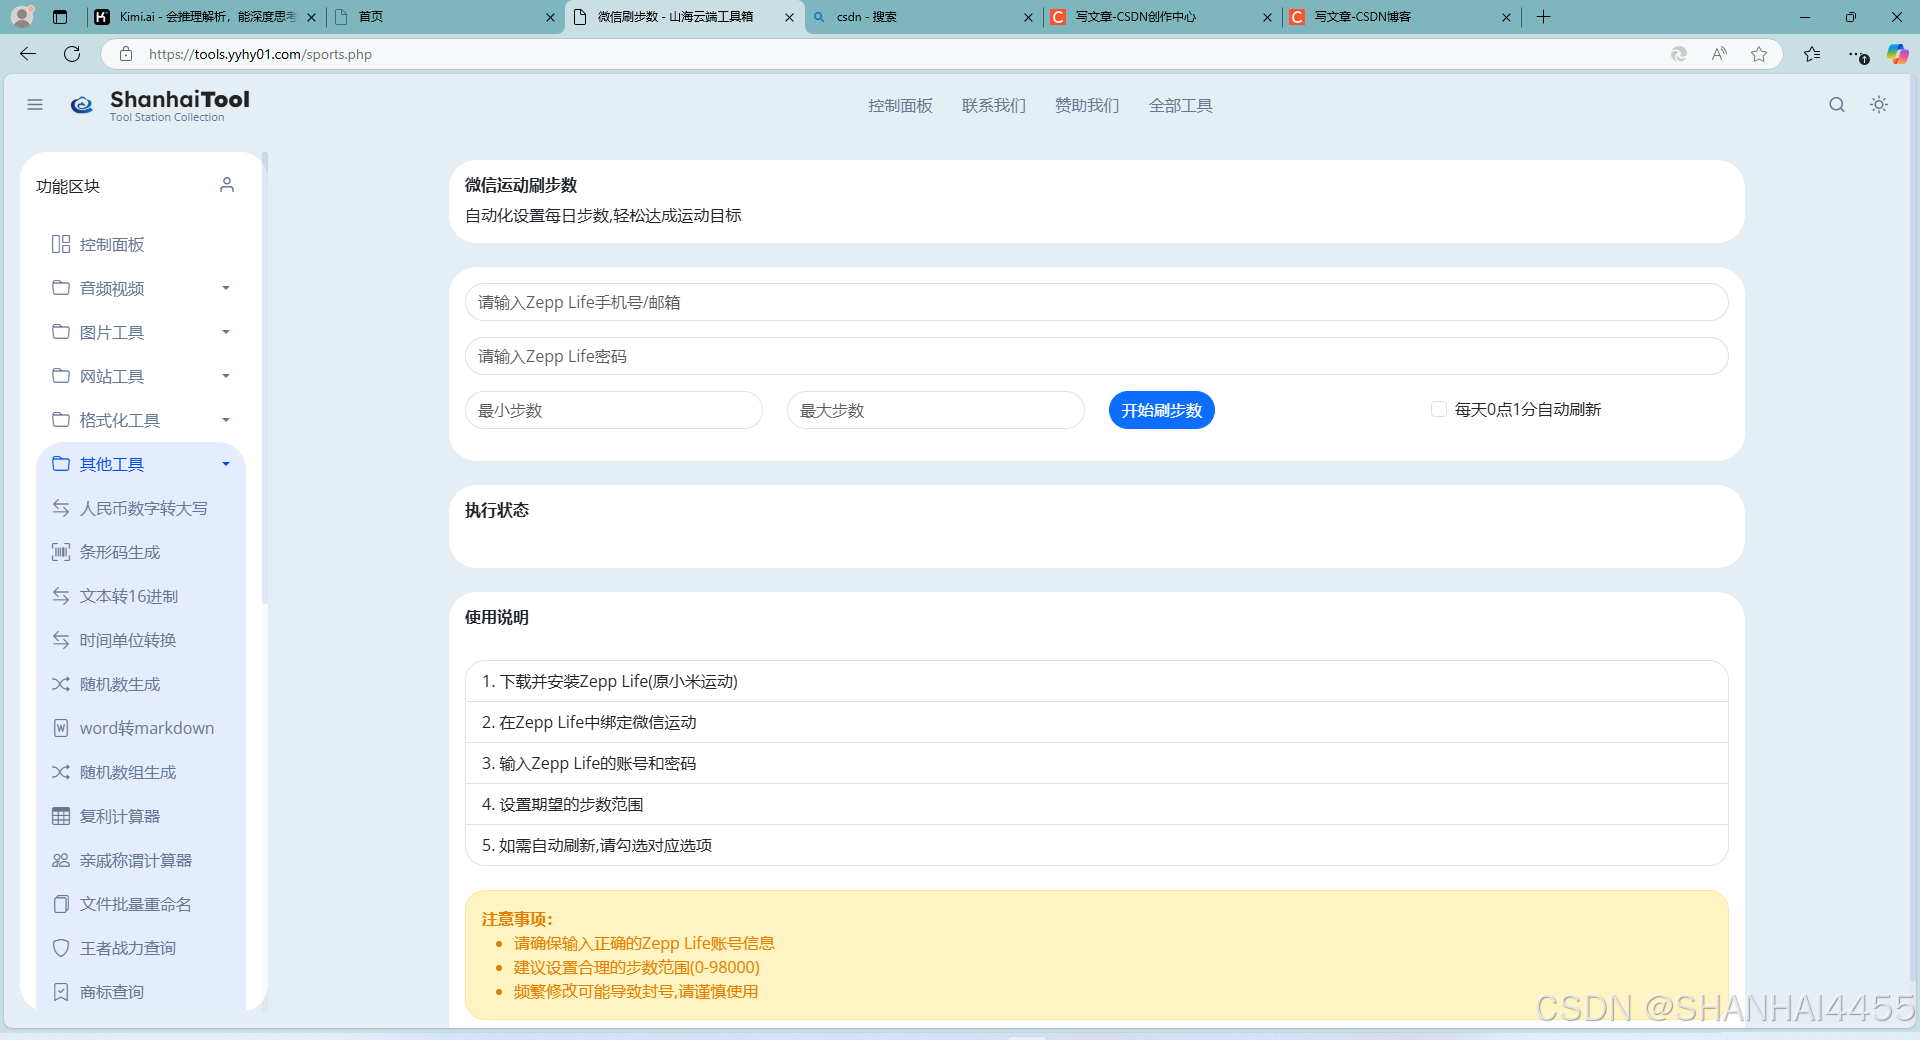The width and height of the screenshot is (1920, 1040).
Task: Click 联系我们 in top navigation
Action: point(994,105)
